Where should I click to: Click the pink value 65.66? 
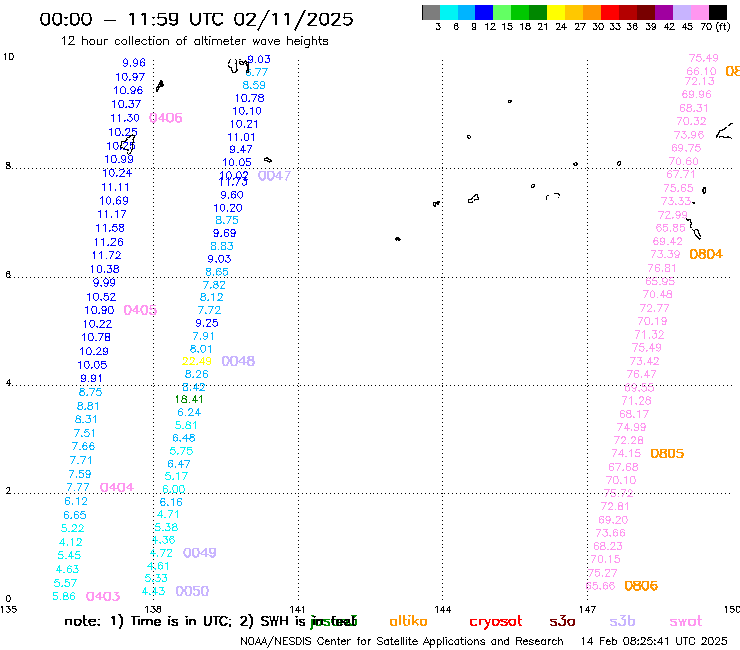click(600, 586)
